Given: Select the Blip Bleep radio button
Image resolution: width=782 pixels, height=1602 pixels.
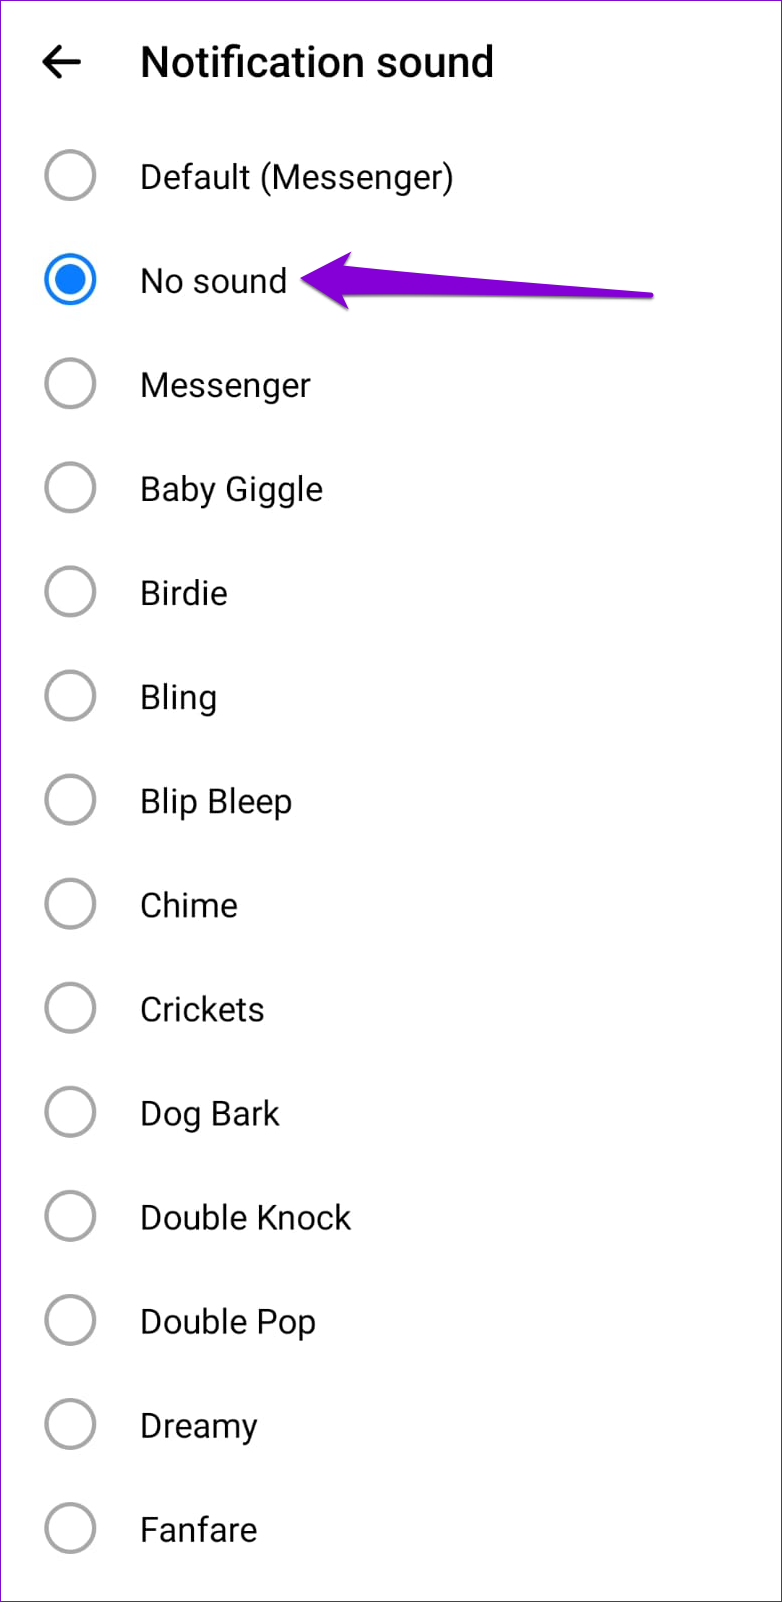Looking at the screenshot, I should 70,800.
